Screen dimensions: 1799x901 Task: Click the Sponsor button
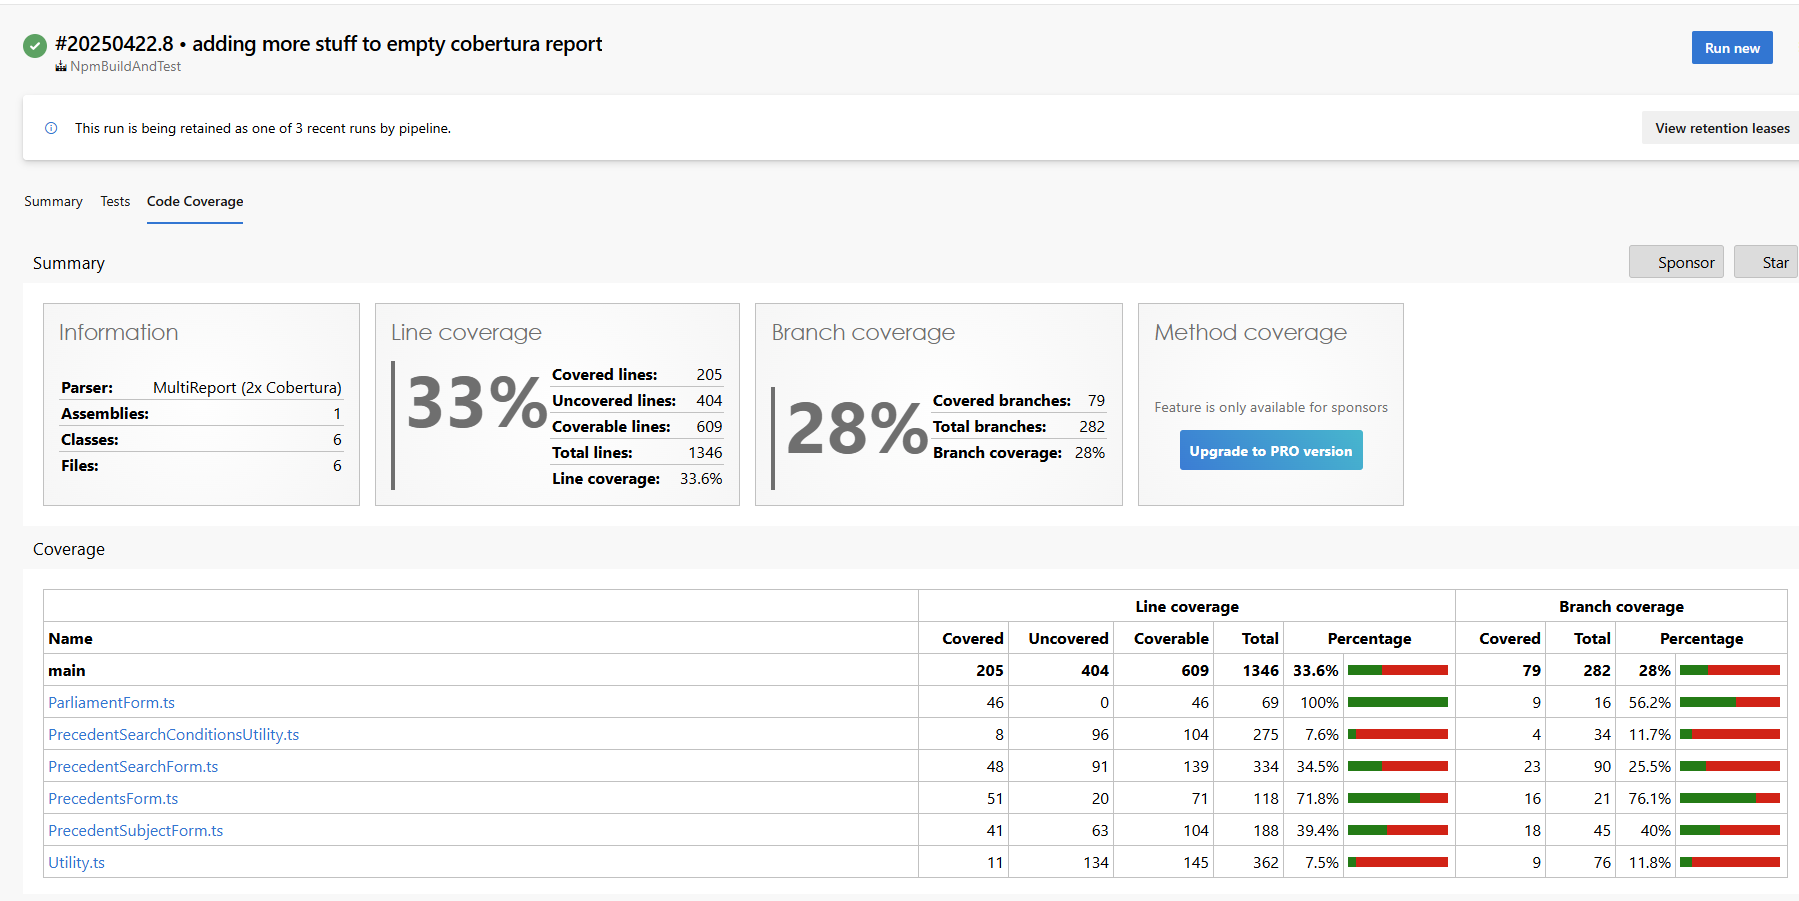(1676, 261)
